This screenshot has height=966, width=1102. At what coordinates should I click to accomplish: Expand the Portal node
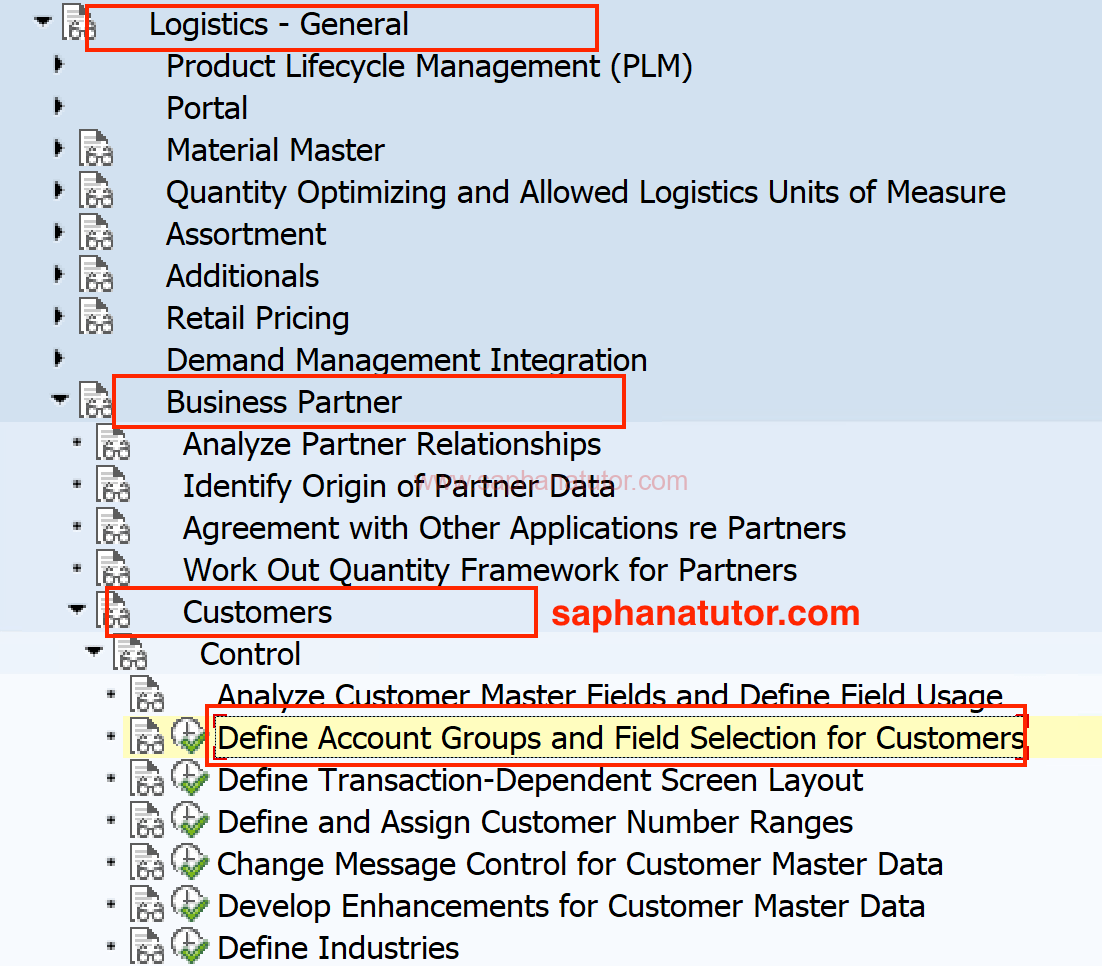click(x=59, y=107)
